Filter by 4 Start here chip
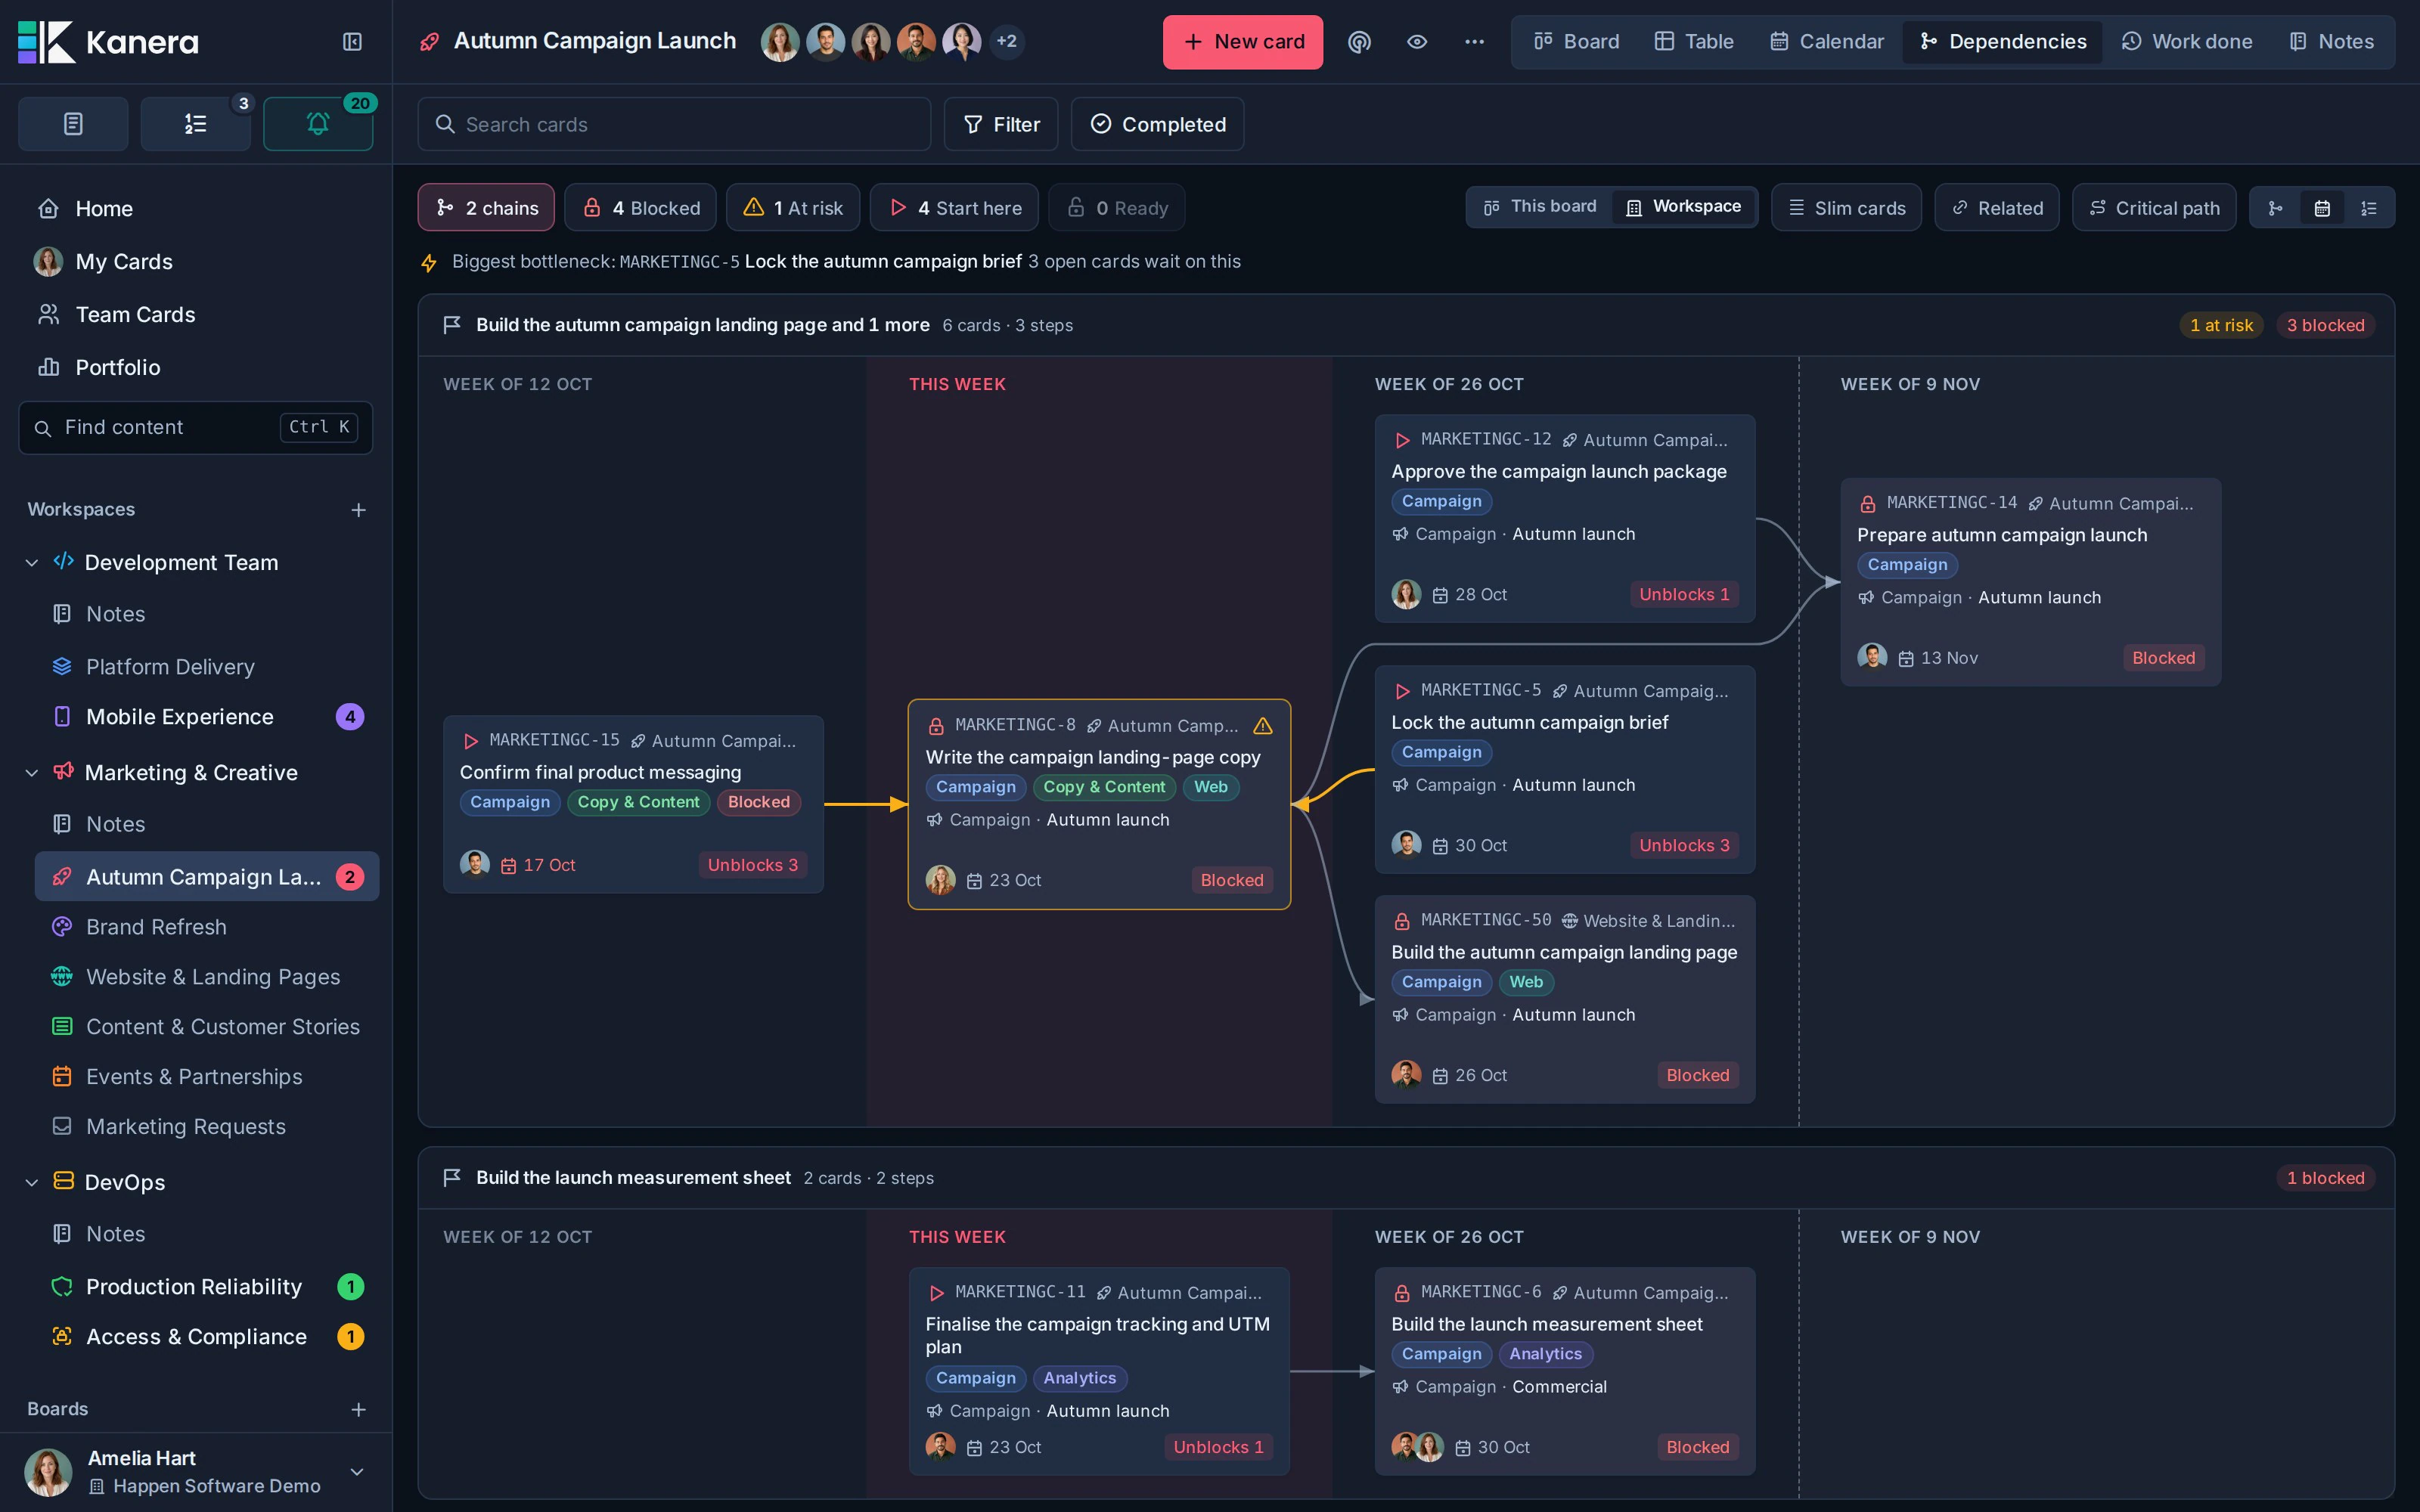 click(954, 208)
